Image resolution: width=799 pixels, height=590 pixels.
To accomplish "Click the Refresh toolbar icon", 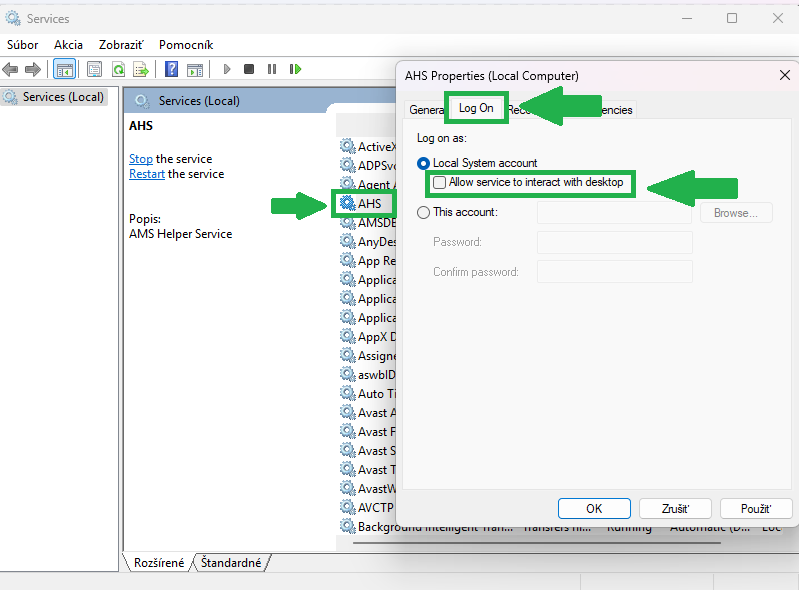I will click(x=118, y=69).
